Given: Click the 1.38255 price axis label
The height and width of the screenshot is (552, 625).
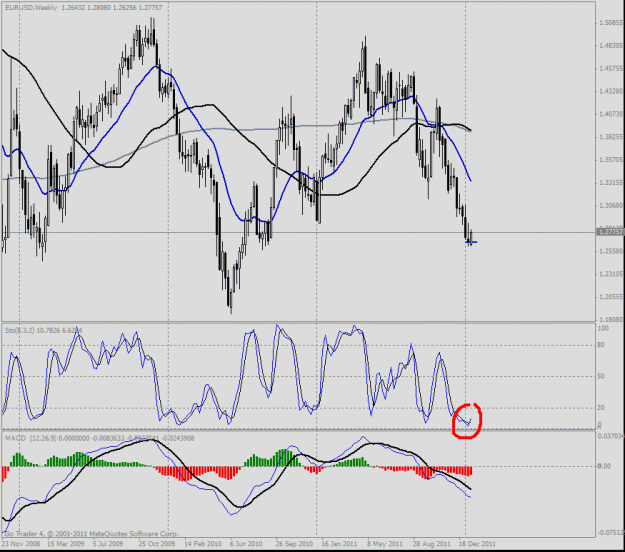Looking at the screenshot, I should click(611, 137).
